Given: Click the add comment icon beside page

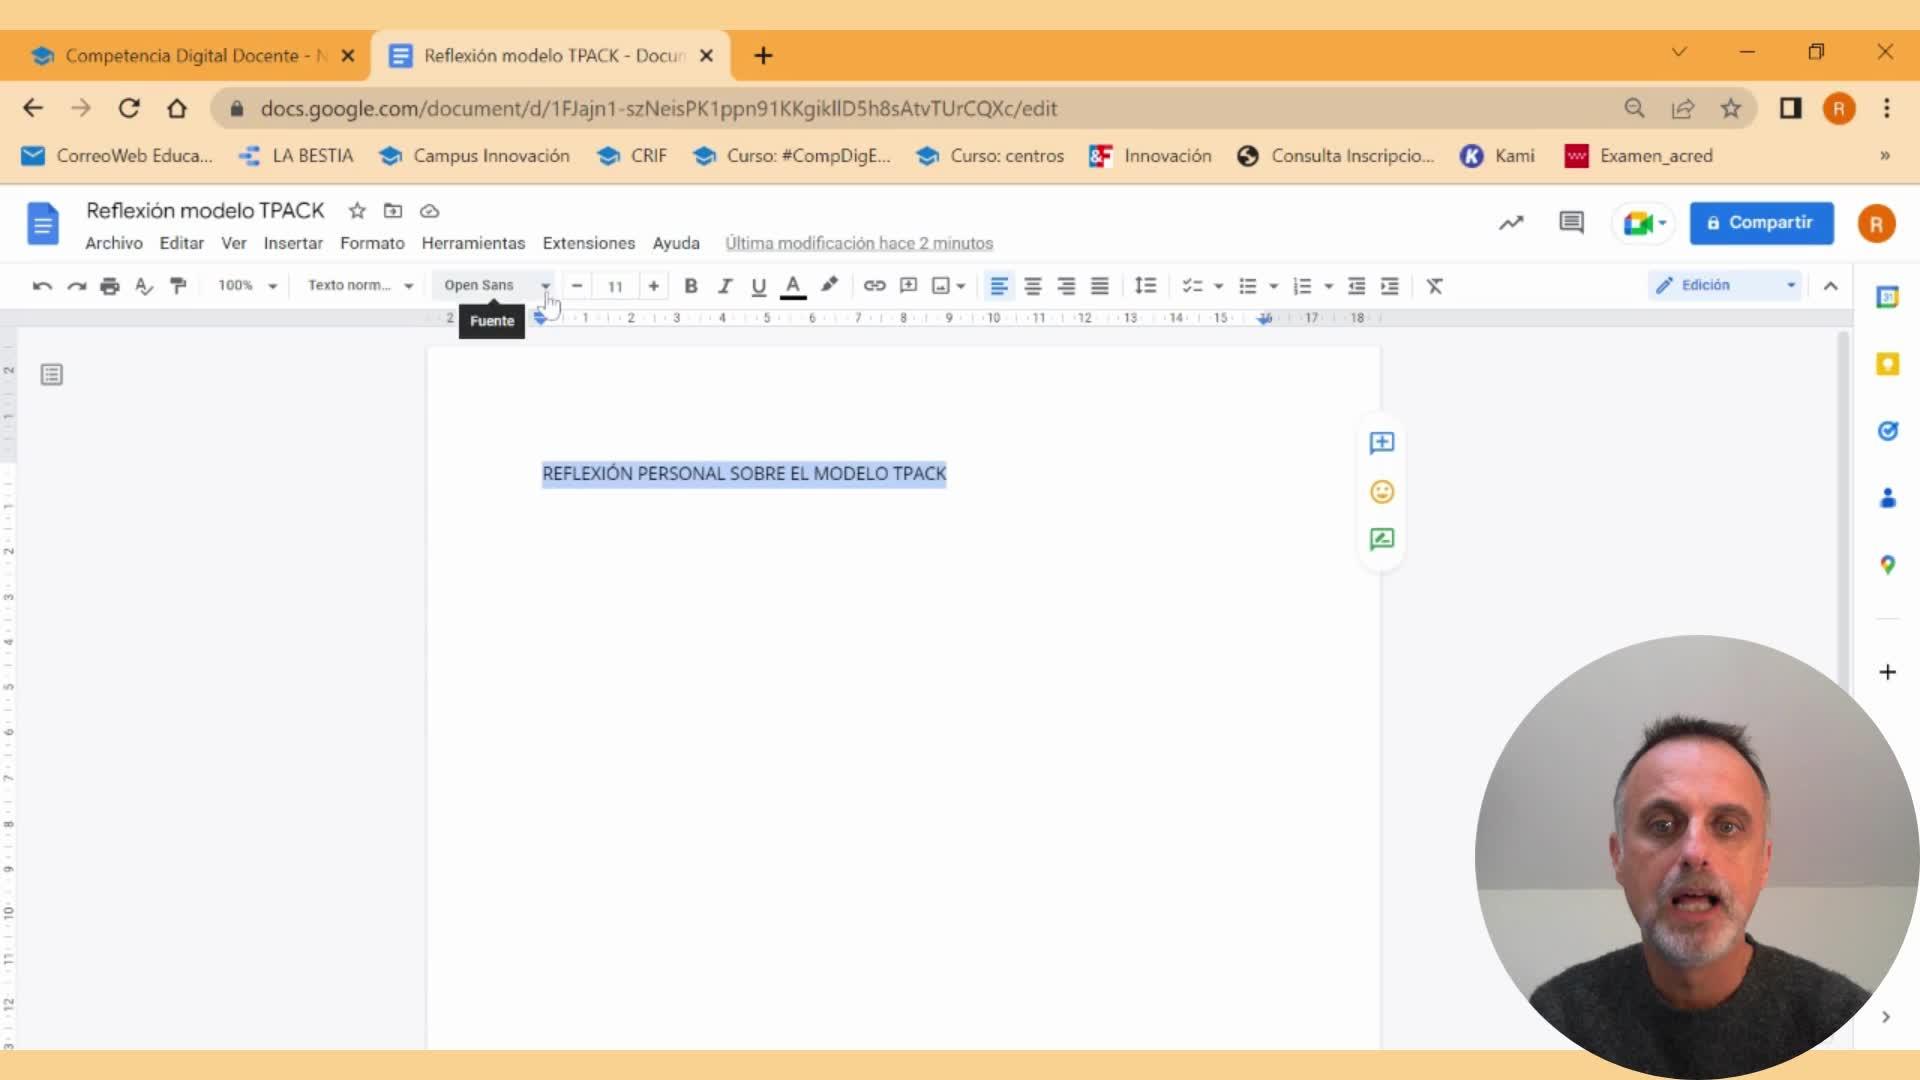Looking at the screenshot, I should pos(1382,443).
